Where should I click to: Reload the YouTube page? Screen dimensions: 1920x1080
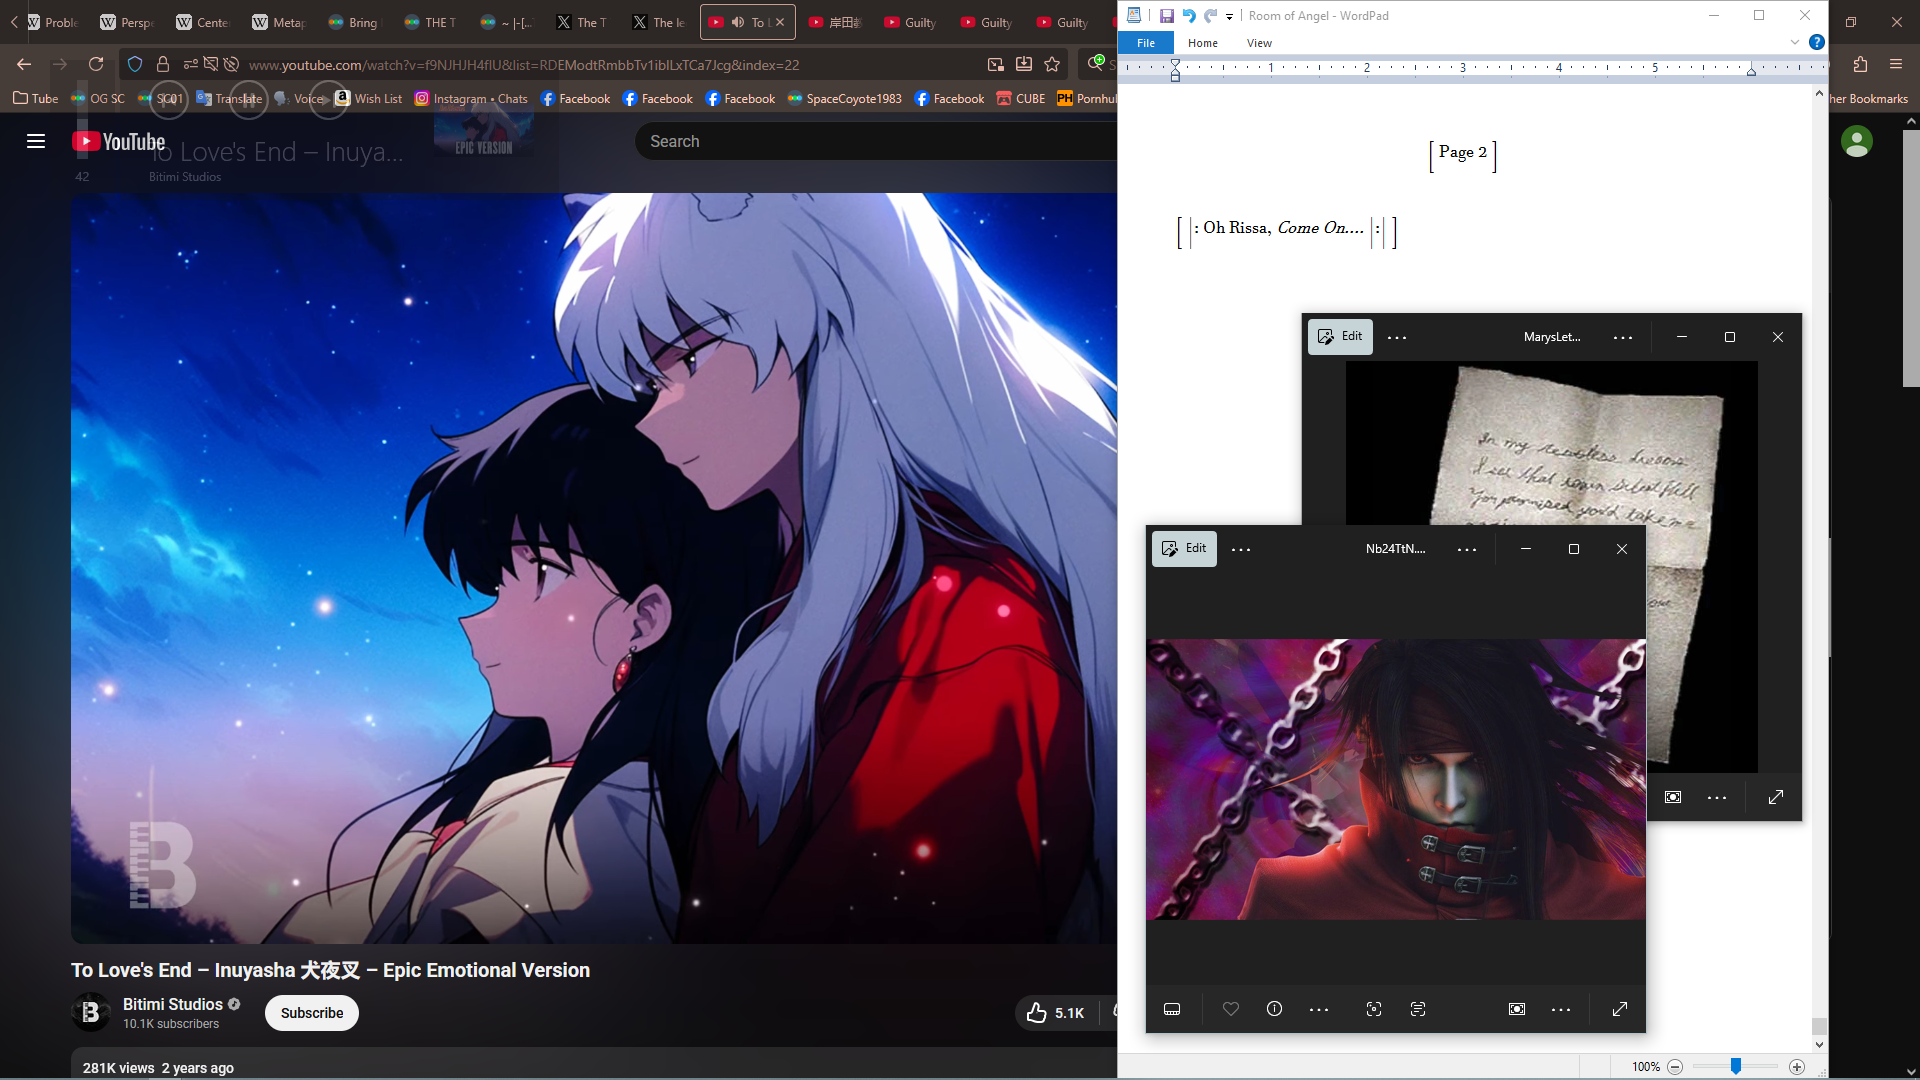(x=96, y=65)
